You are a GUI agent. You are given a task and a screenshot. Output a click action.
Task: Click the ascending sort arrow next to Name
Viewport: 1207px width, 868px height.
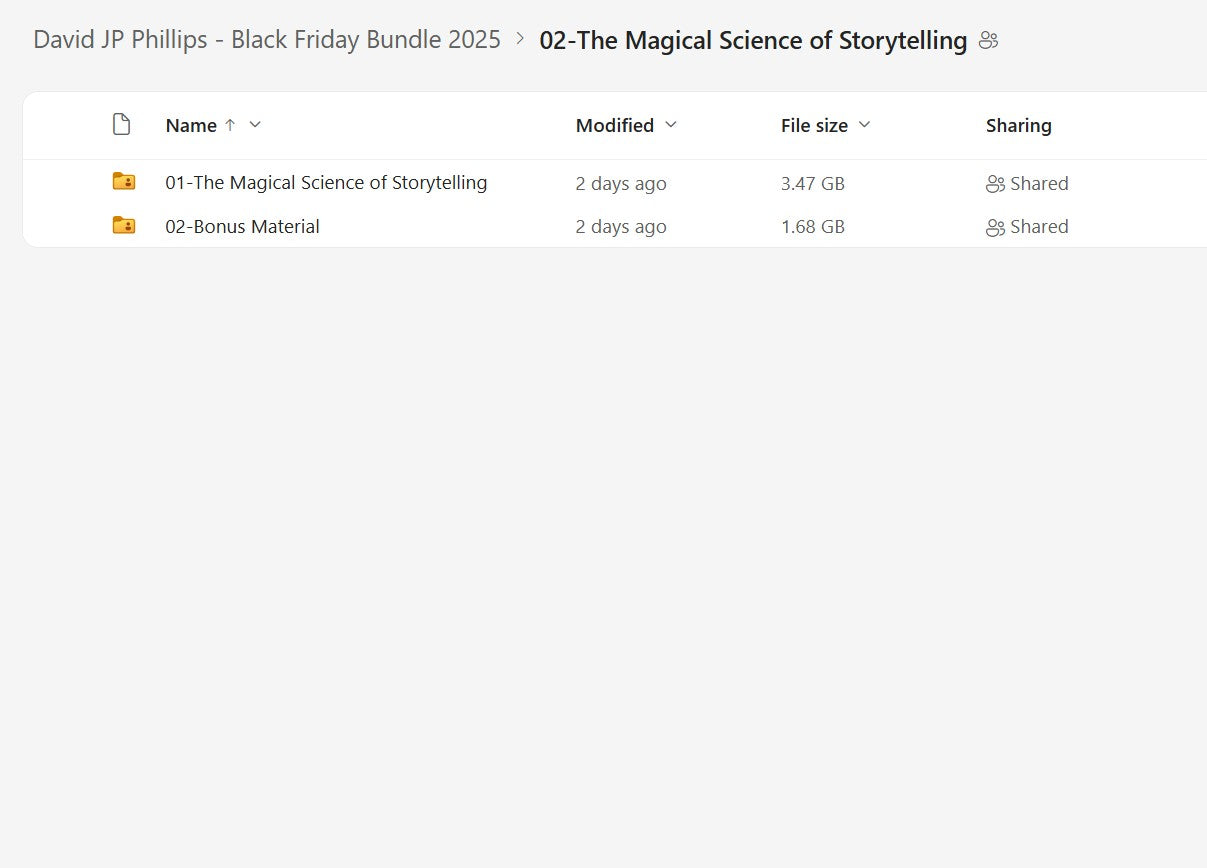coord(230,125)
